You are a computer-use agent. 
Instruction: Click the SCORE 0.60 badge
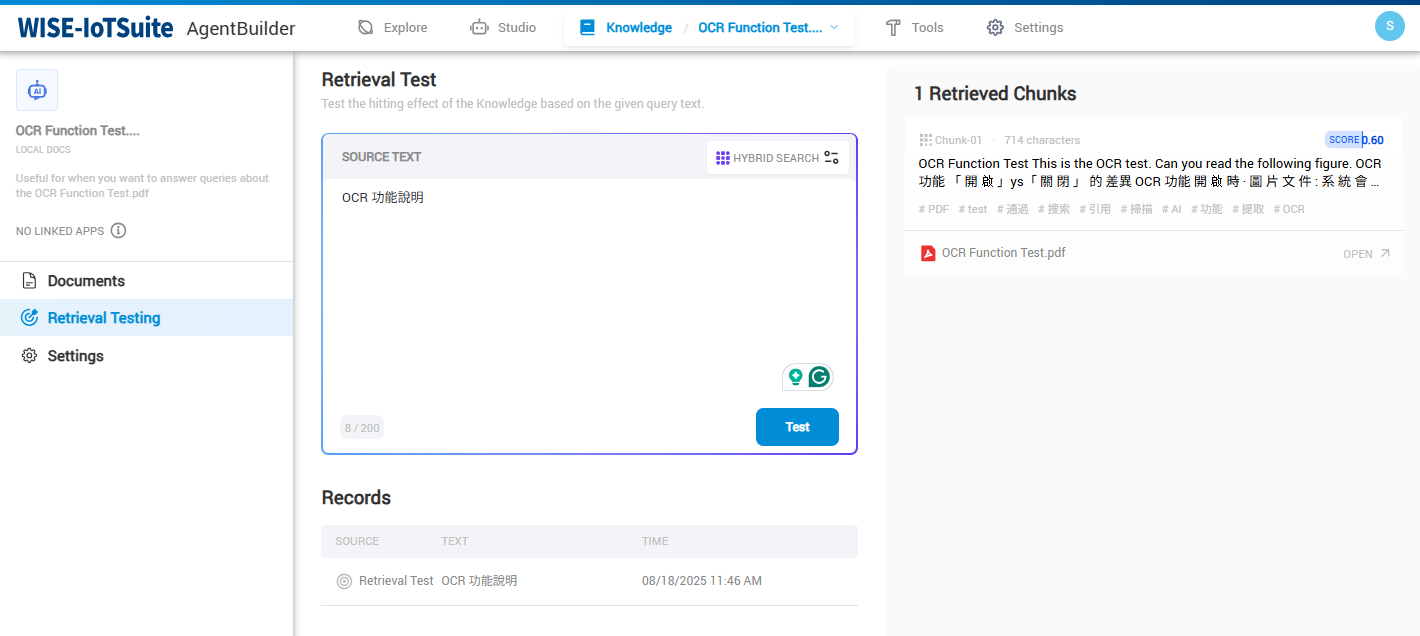tap(1355, 140)
